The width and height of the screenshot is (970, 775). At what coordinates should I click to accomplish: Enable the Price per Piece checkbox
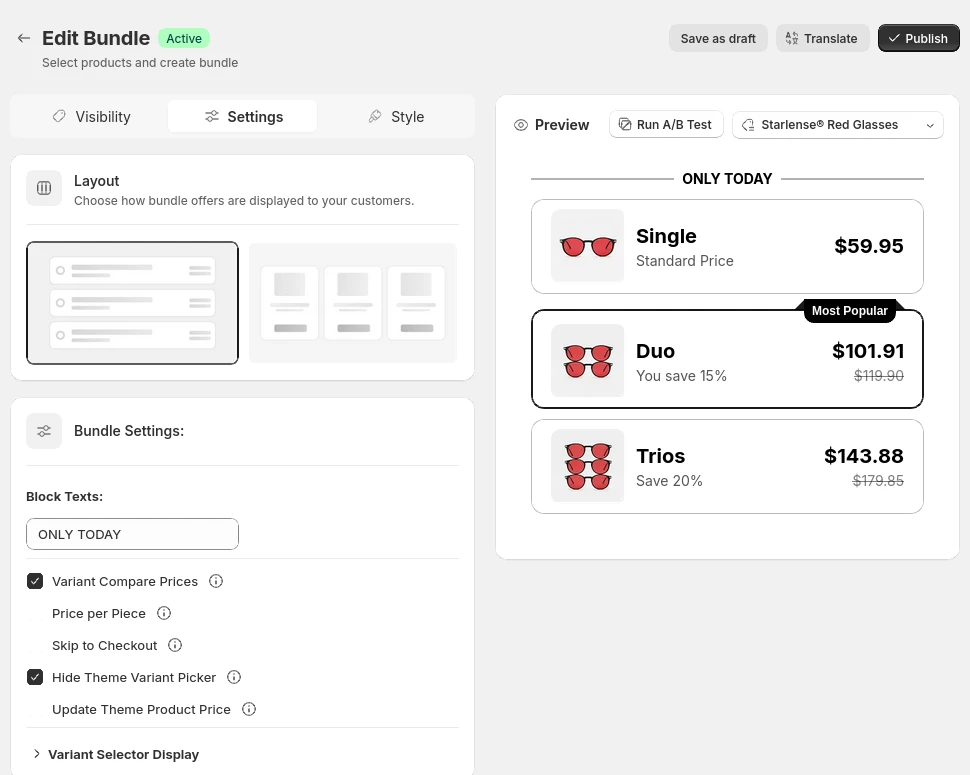click(35, 614)
